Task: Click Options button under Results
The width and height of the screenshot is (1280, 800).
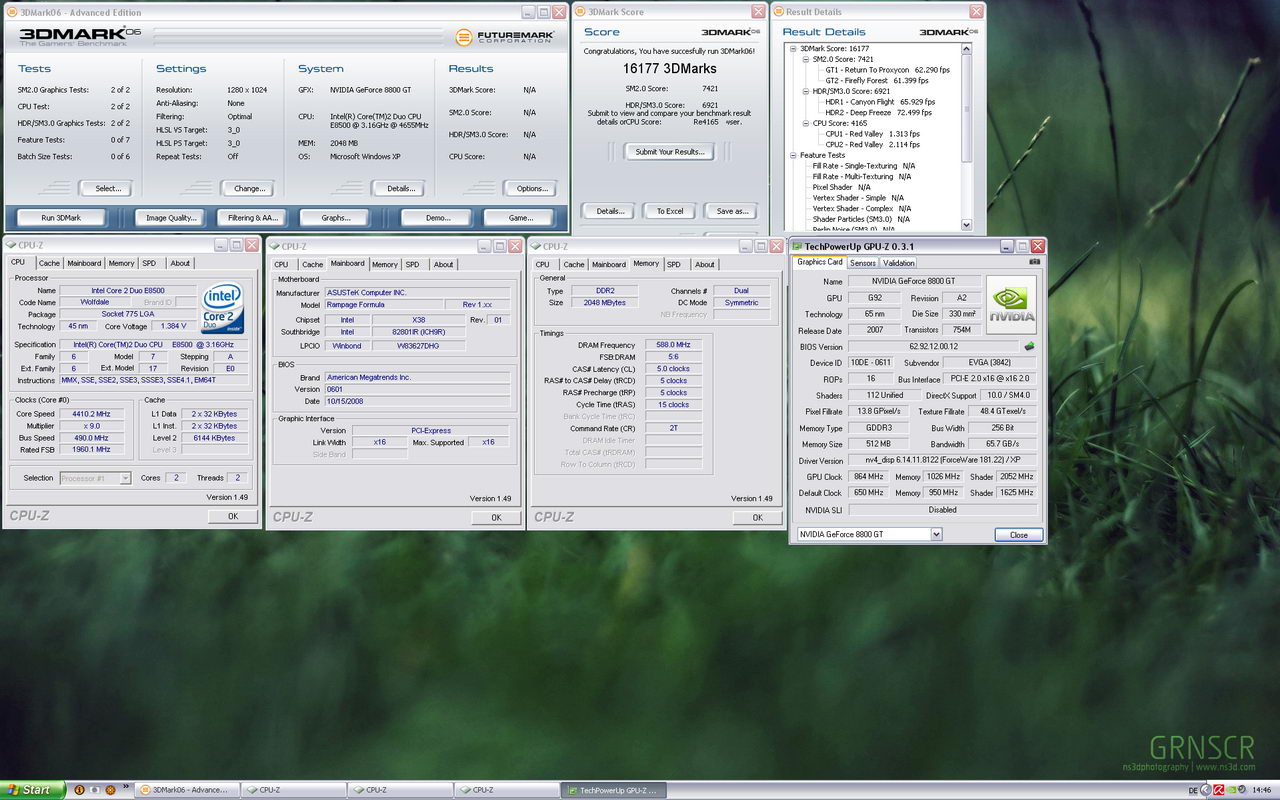Action: point(531,188)
